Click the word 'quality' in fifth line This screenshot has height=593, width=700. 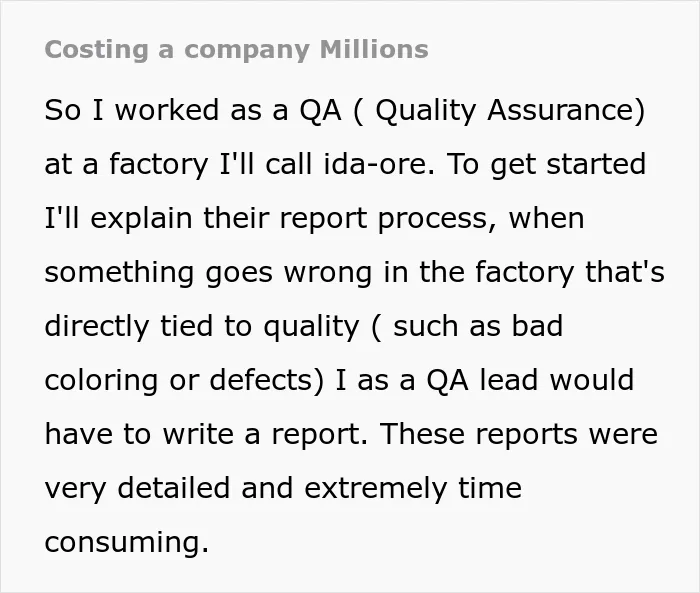(x=311, y=327)
